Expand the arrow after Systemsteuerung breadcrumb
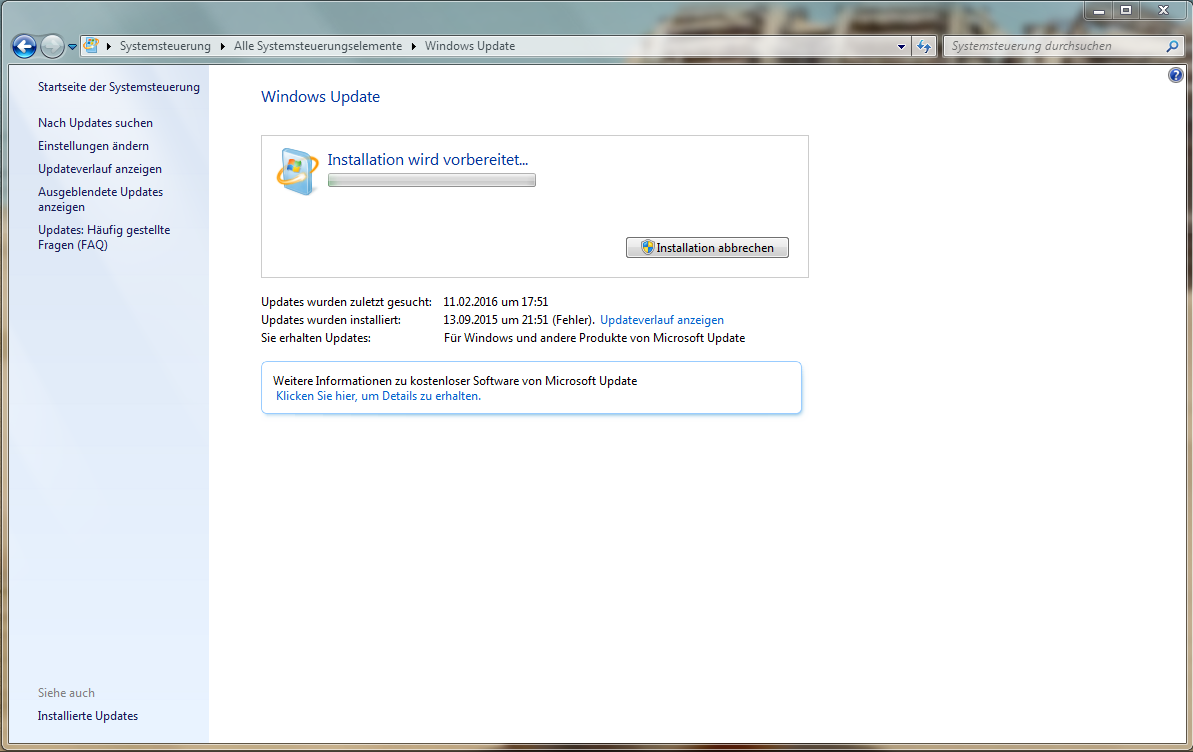Image resolution: width=1193 pixels, height=752 pixels. [222, 46]
